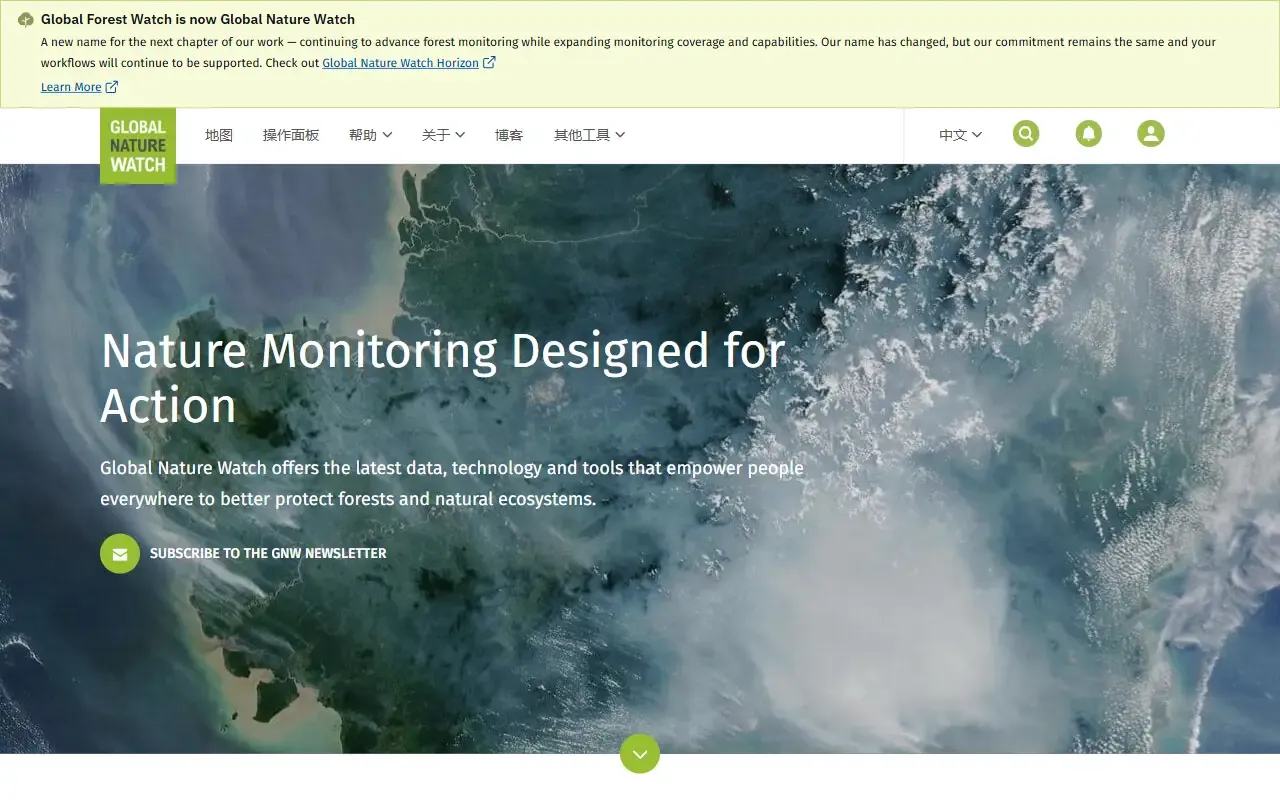Click the banner title about Global Nature Watch rename
This screenshot has height=800, width=1280.
click(198, 19)
